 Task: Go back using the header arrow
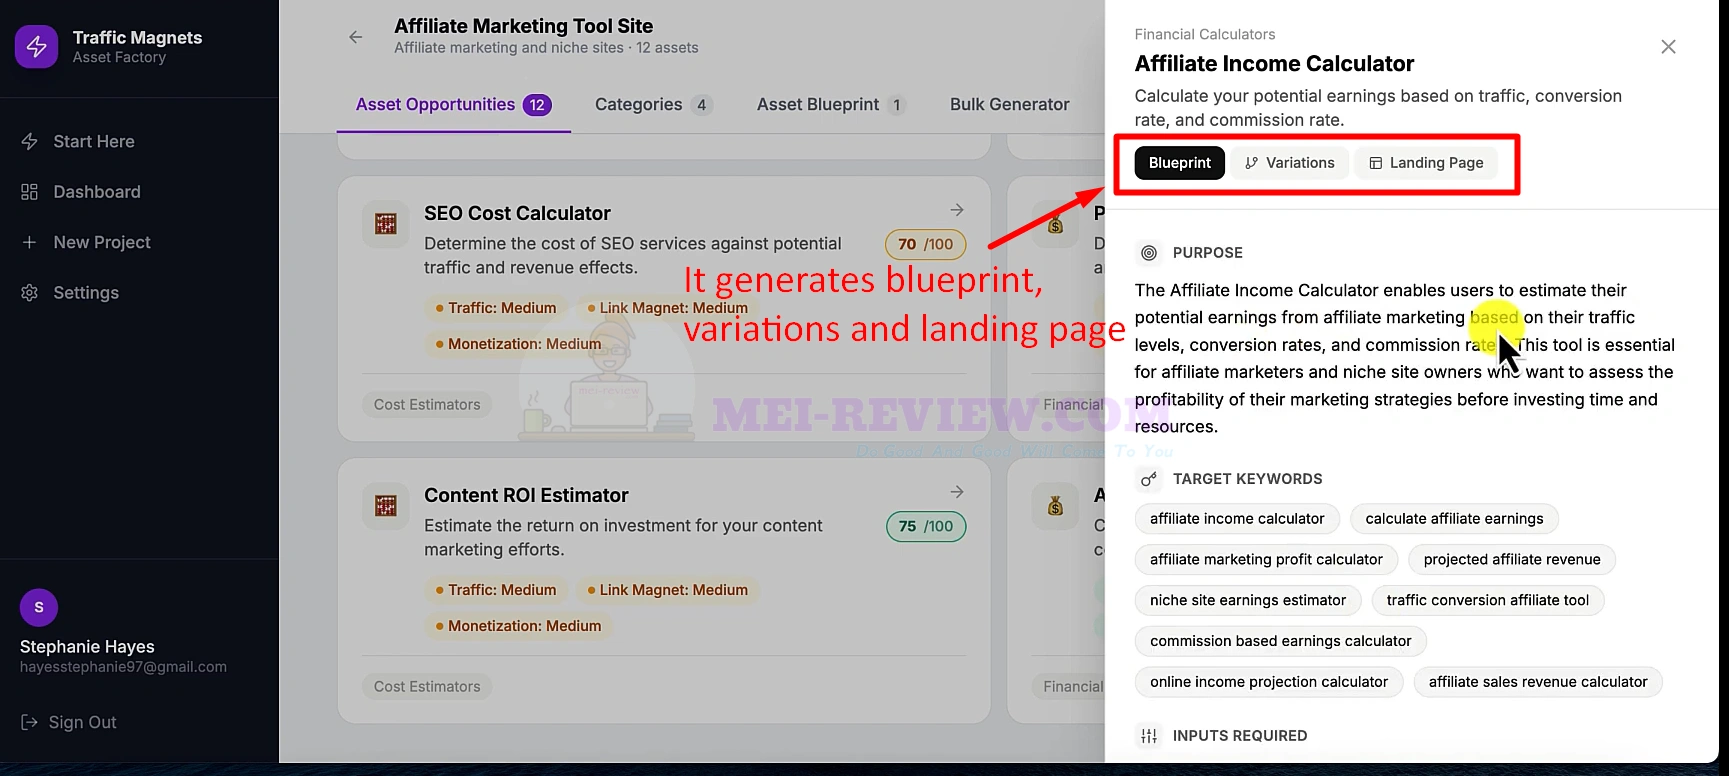click(356, 37)
